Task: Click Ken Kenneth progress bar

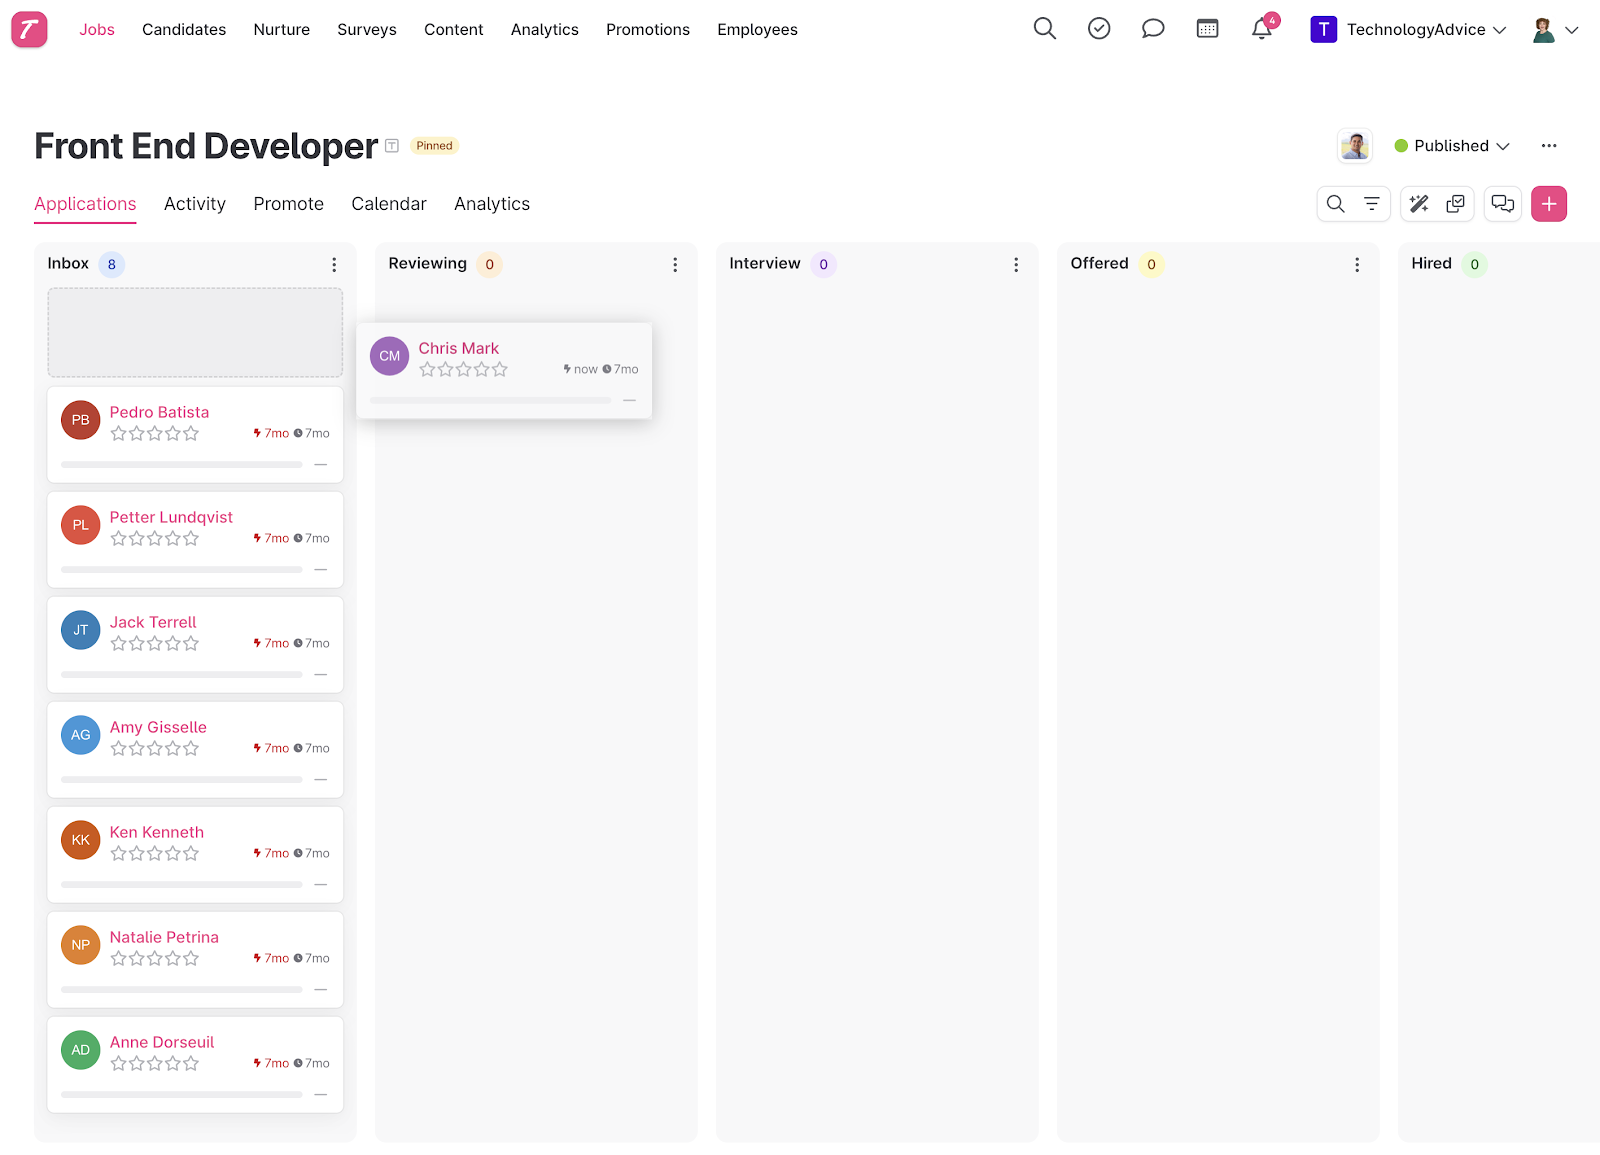Action: pyautogui.click(x=182, y=884)
